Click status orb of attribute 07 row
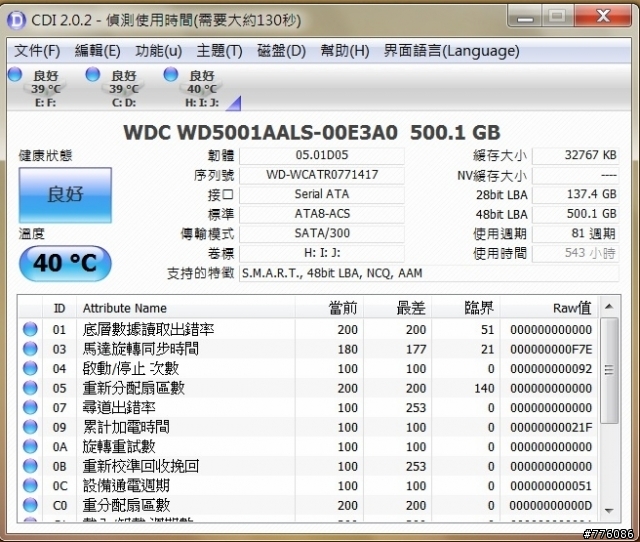The image size is (640, 542). 30,407
